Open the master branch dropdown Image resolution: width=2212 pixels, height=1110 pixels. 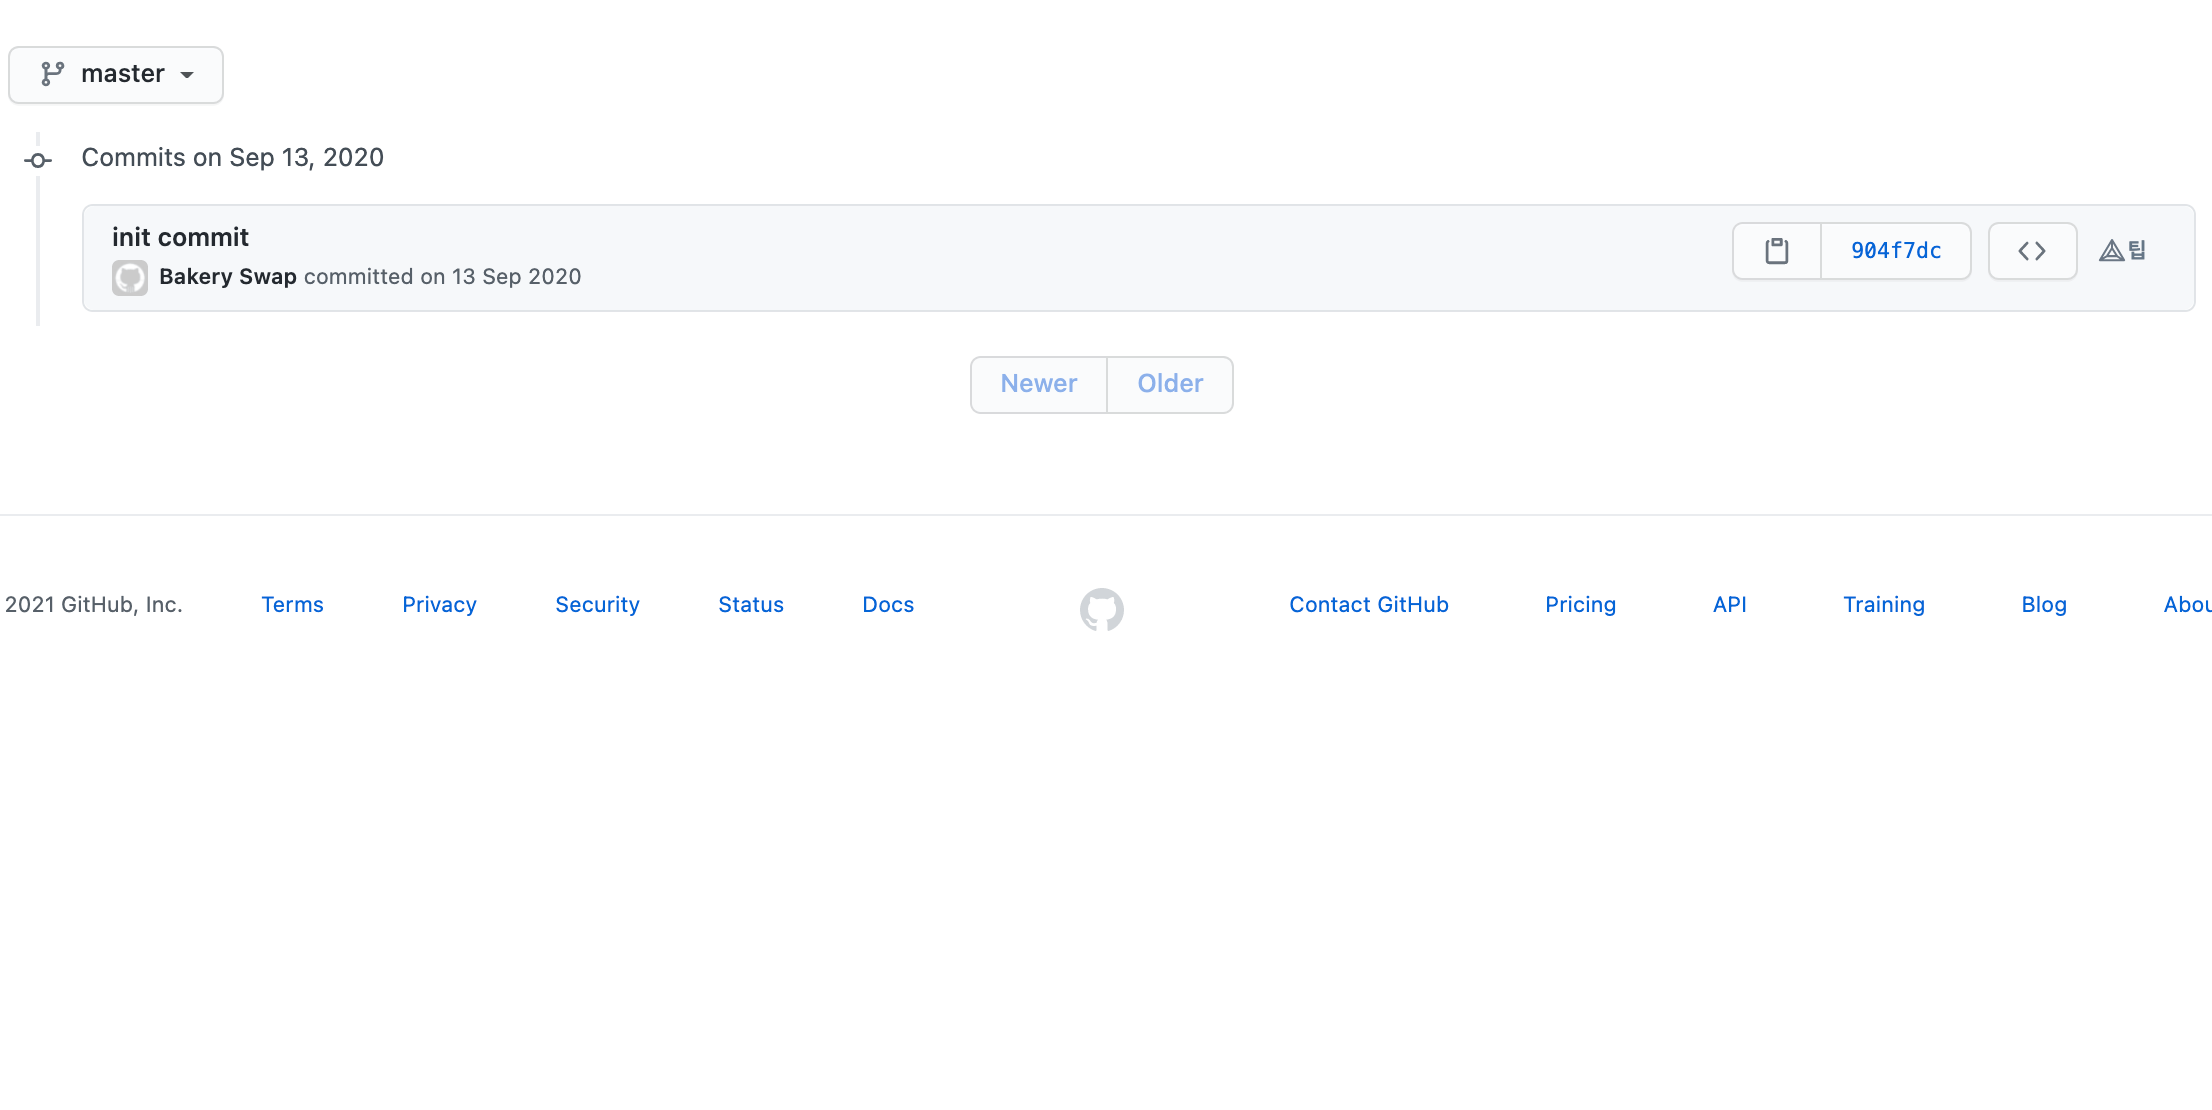pyautogui.click(x=116, y=75)
